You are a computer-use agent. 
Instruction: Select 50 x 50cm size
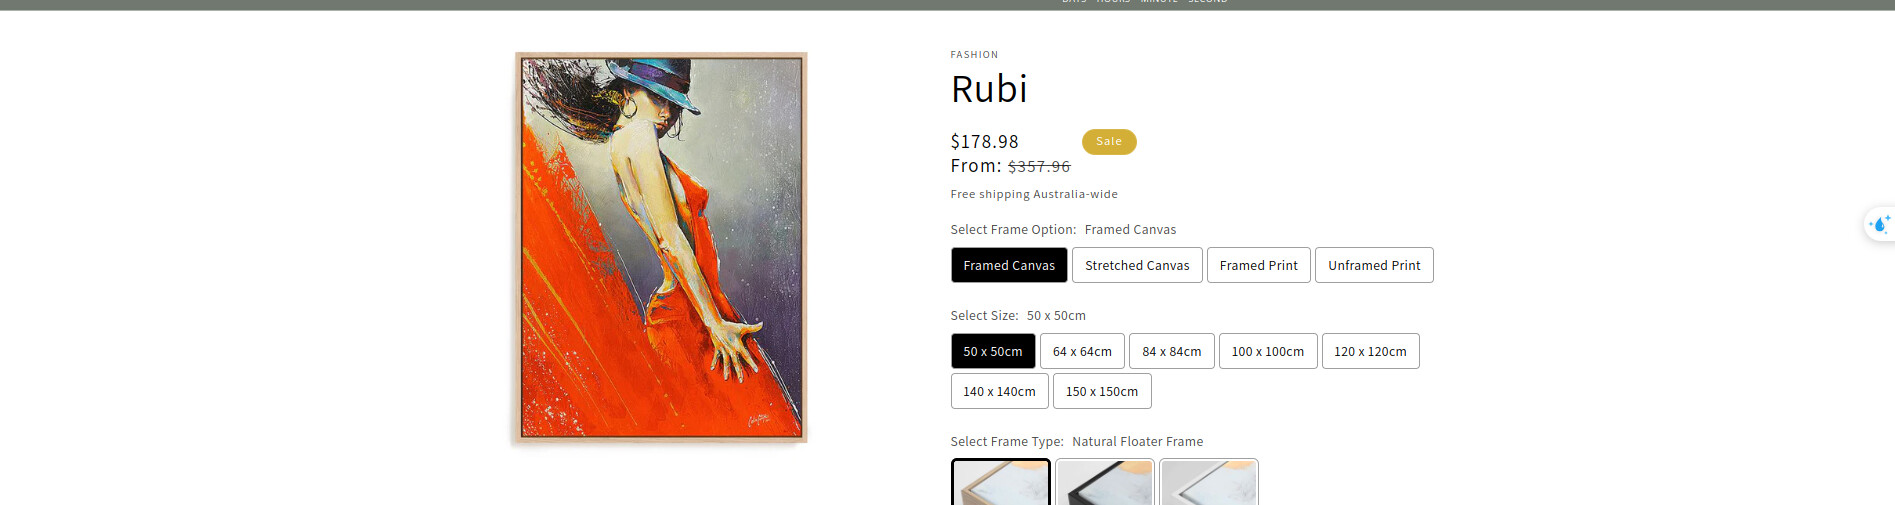tap(993, 351)
